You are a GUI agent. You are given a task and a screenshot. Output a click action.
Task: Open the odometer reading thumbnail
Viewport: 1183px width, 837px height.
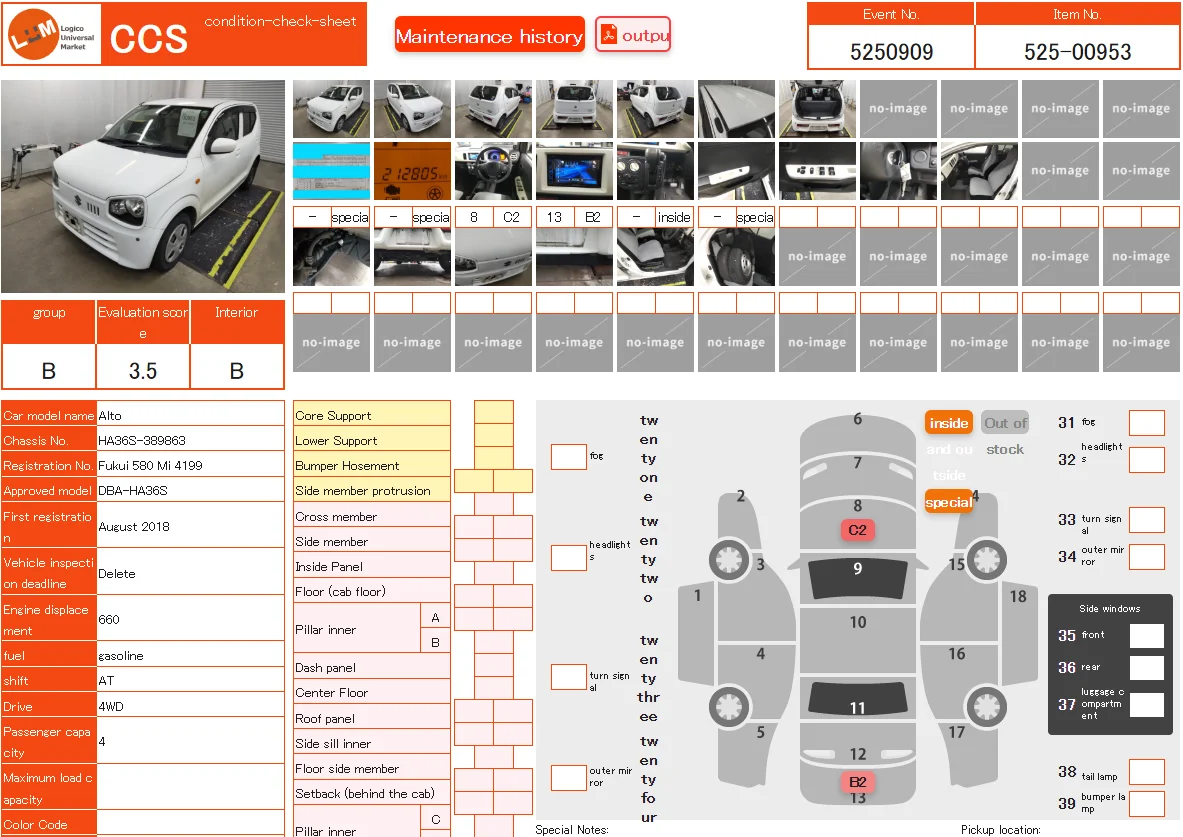(x=412, y=171)
